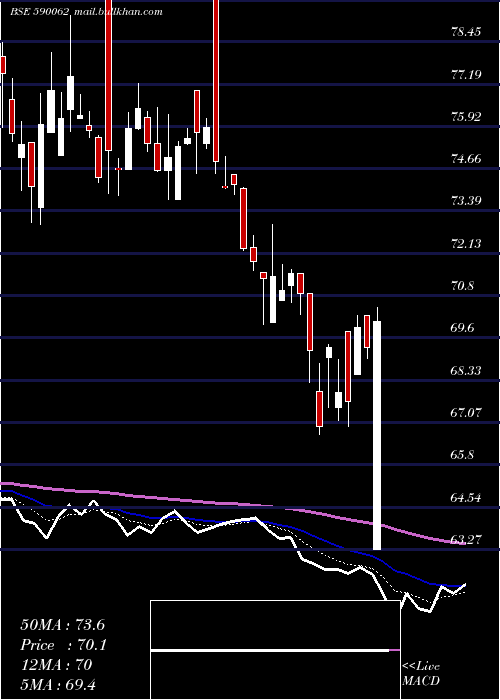Click the 68.33 price axis label
Viewport: 500px width, 700px height.
(466, 370)
